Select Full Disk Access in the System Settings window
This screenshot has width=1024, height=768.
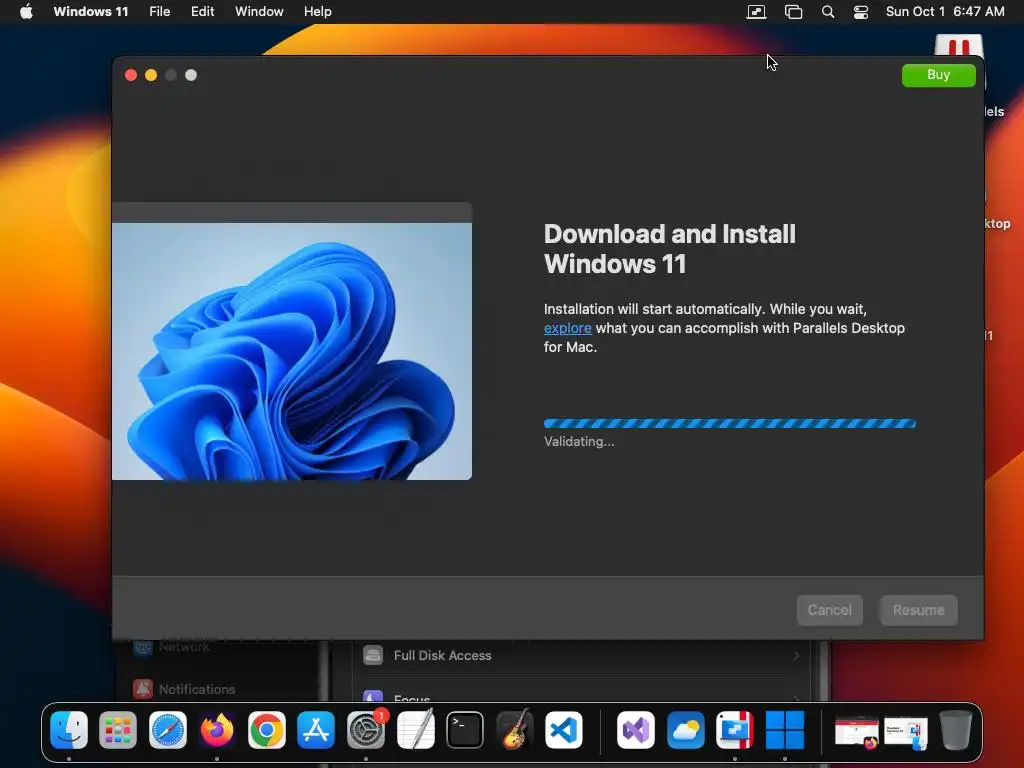coord(581,655)
